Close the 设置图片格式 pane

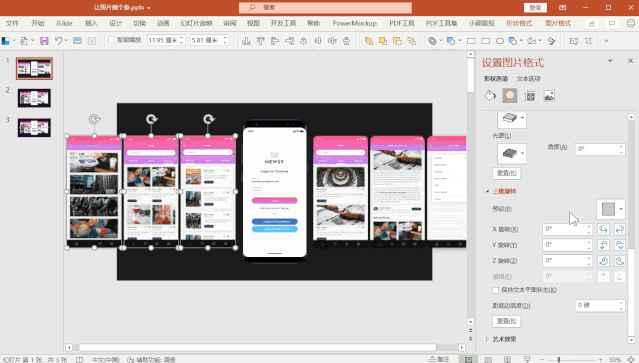pos(630,61)
